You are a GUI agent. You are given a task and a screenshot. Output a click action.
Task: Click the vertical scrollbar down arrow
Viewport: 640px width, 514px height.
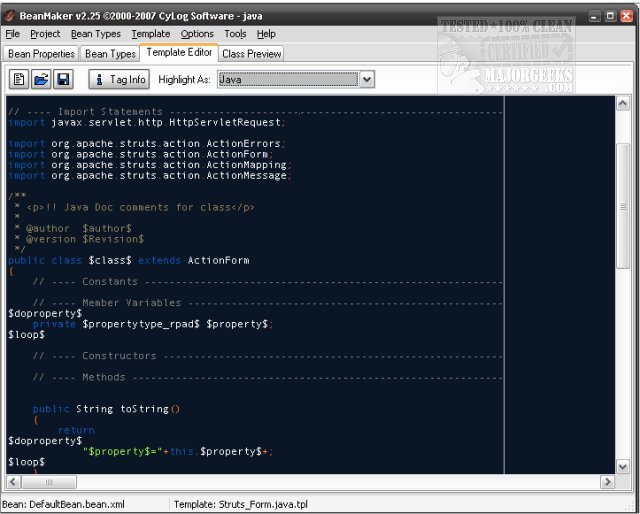click(x=622, y=465)
